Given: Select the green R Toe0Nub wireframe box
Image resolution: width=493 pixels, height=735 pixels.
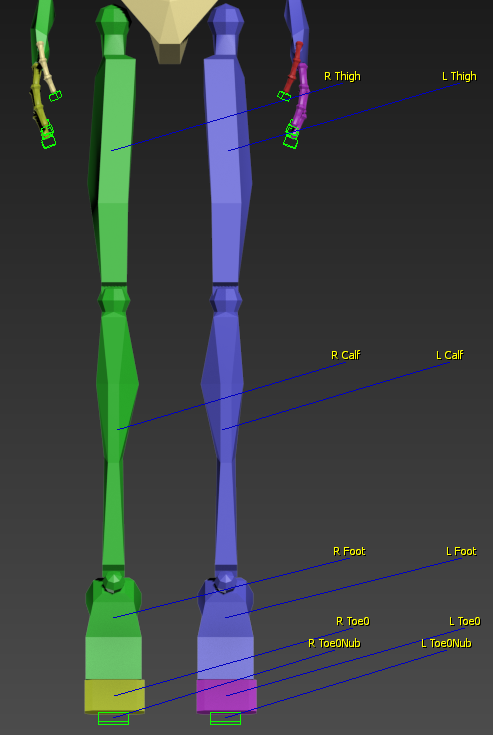Looking at the screenshot, I should point(113,718).
